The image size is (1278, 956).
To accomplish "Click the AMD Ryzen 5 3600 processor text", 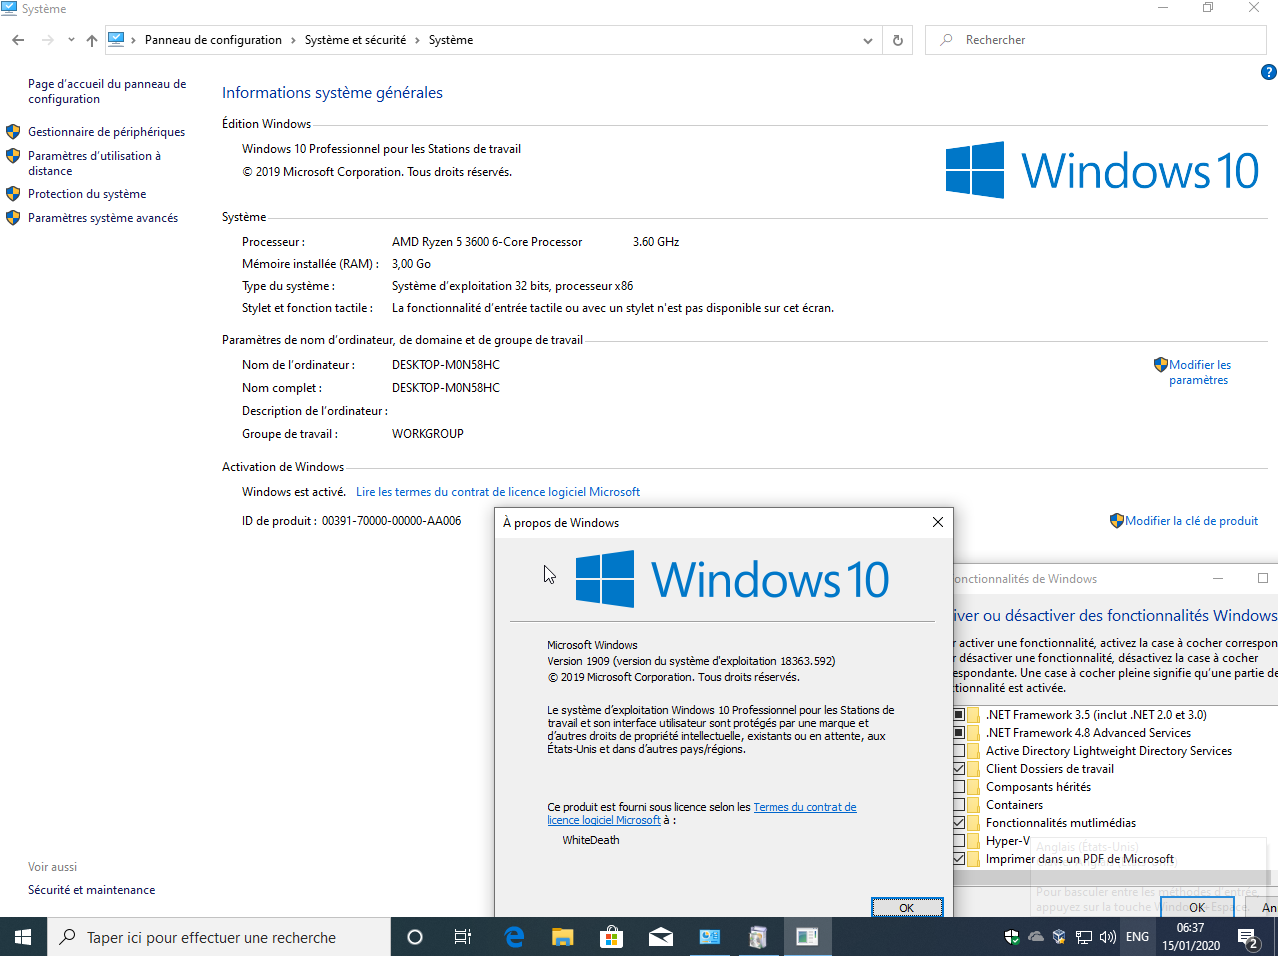I will tap(487, 242).
